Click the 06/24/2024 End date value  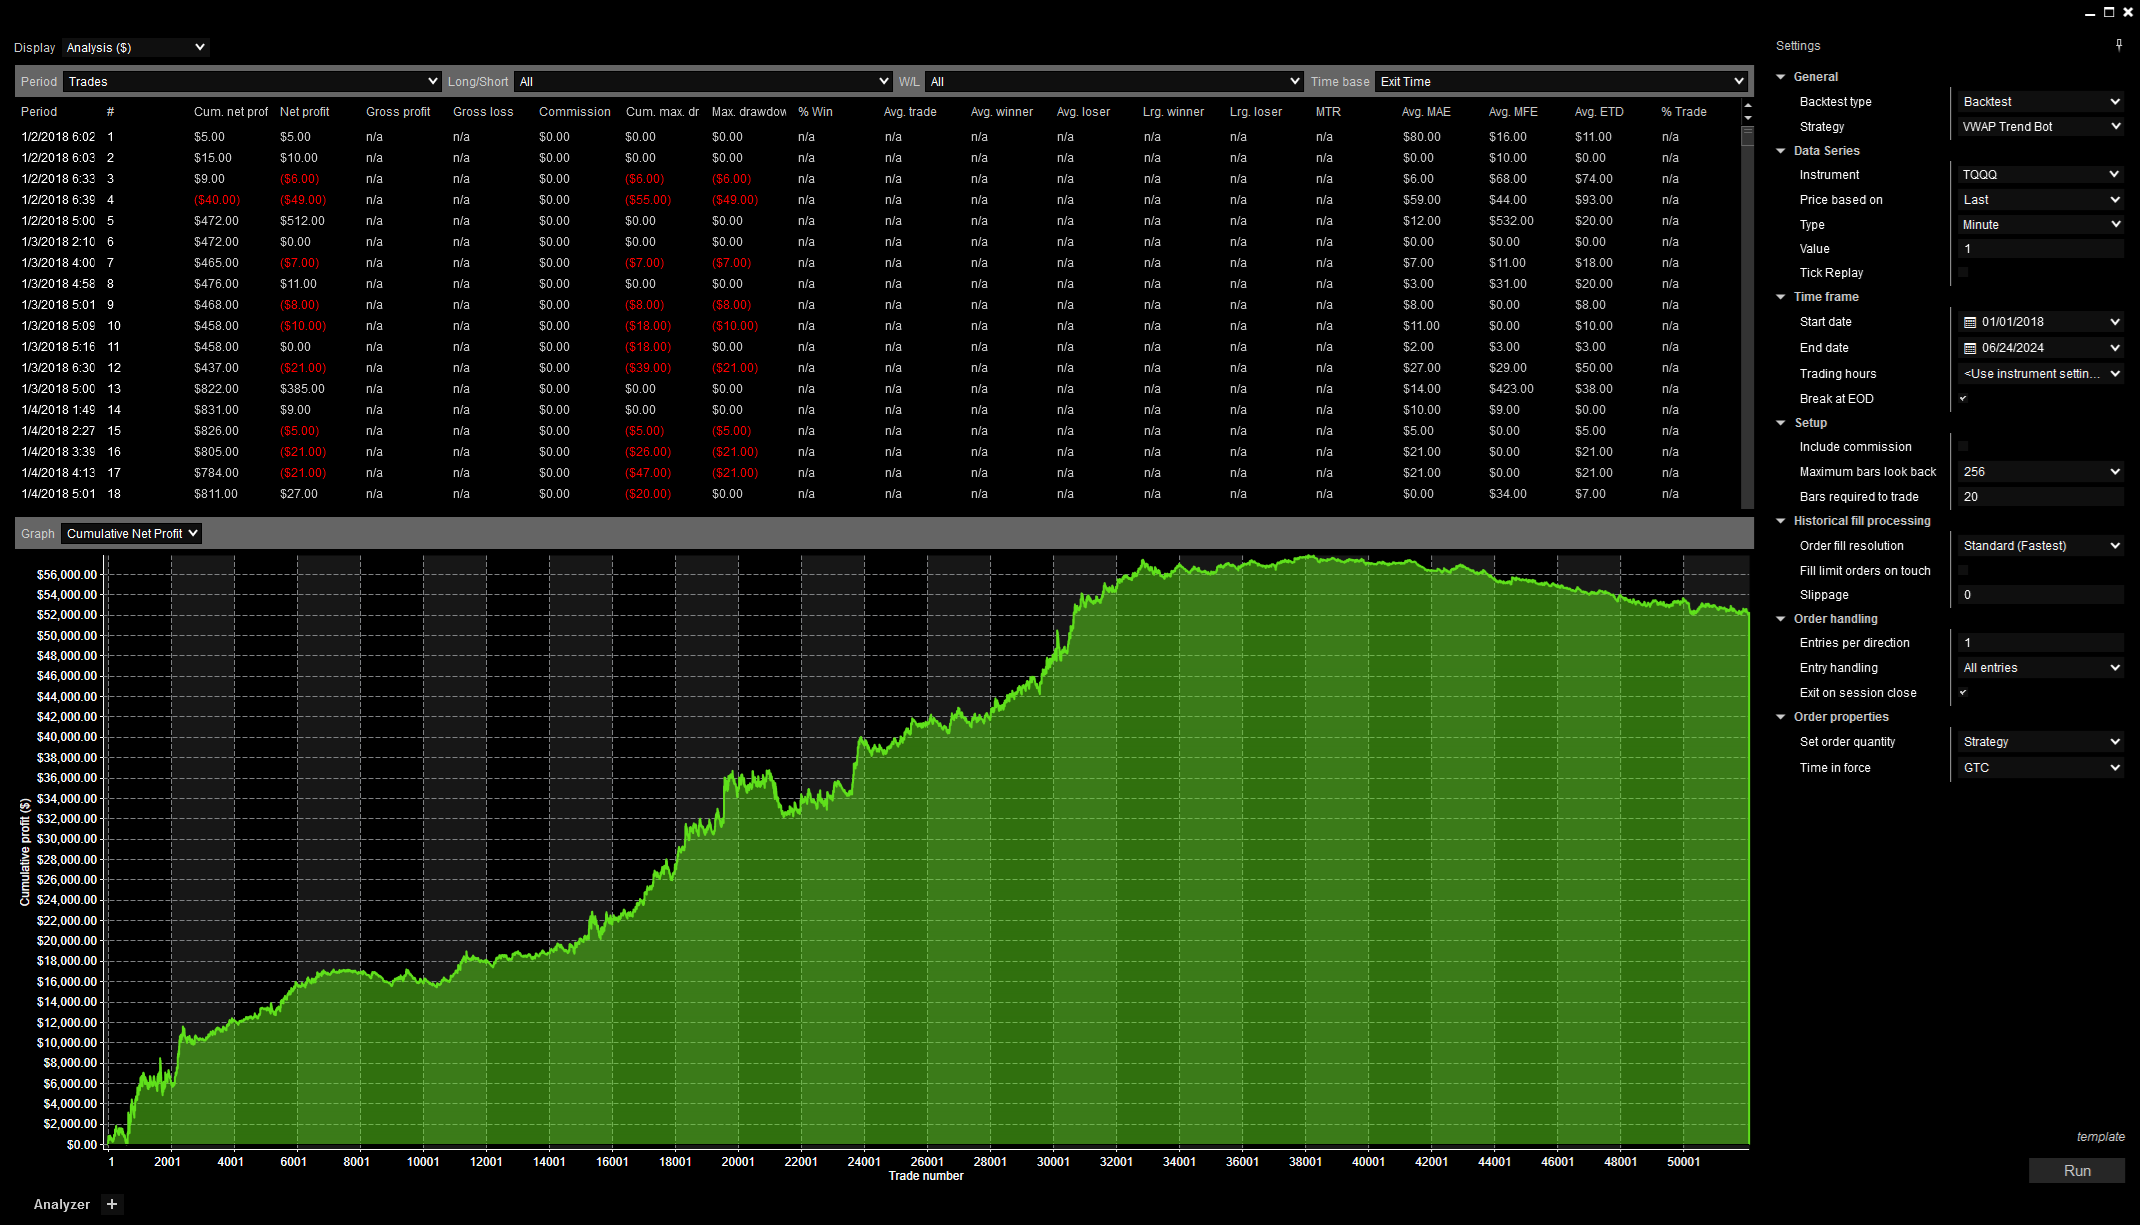click(2013, 348)
